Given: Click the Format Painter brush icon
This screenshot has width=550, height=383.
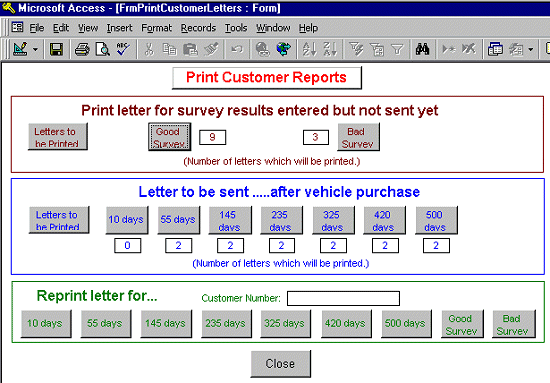Looking at the screenshot, I should (211, 49).
